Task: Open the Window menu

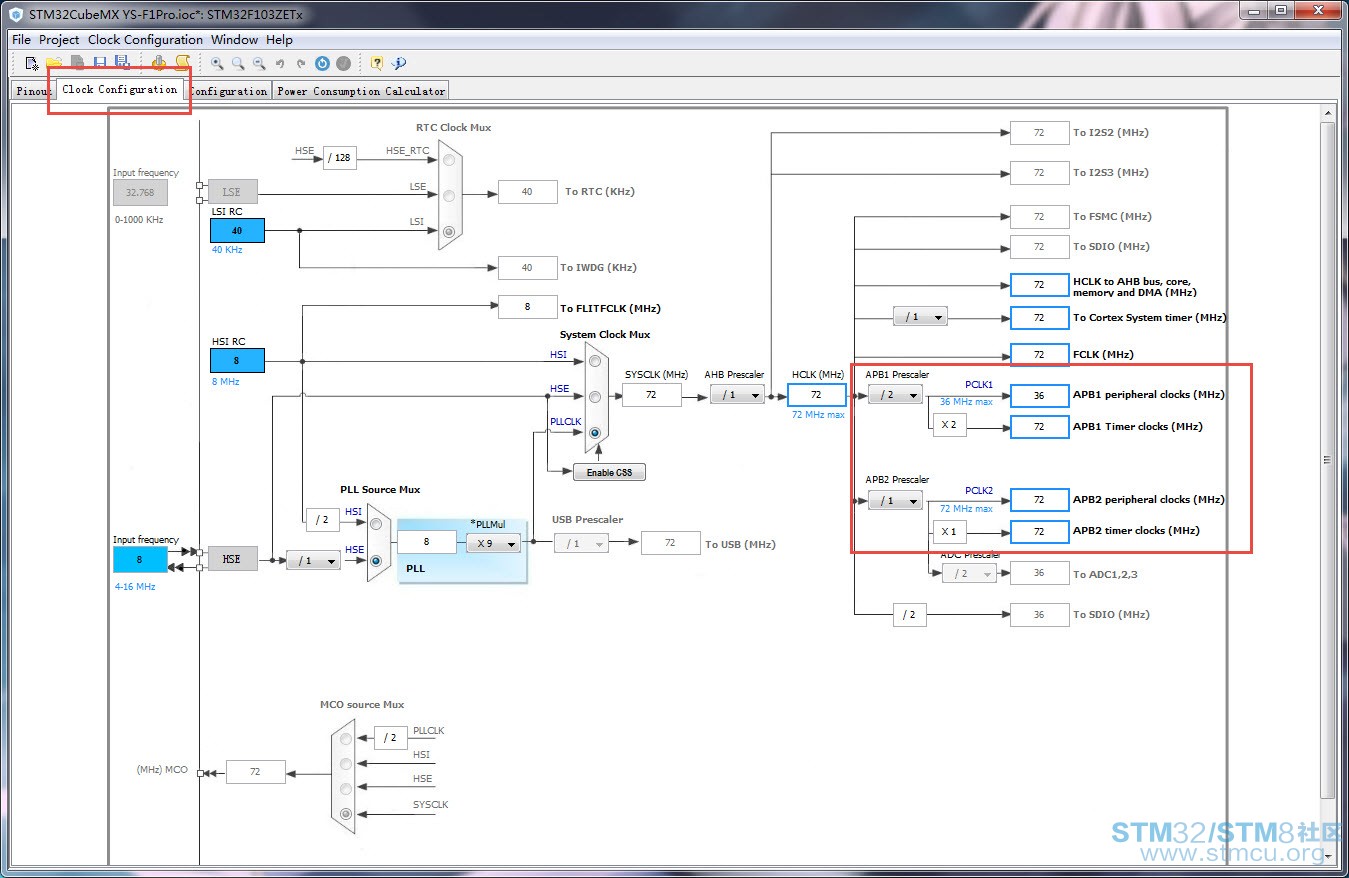Action: click(x=234, y=40)
